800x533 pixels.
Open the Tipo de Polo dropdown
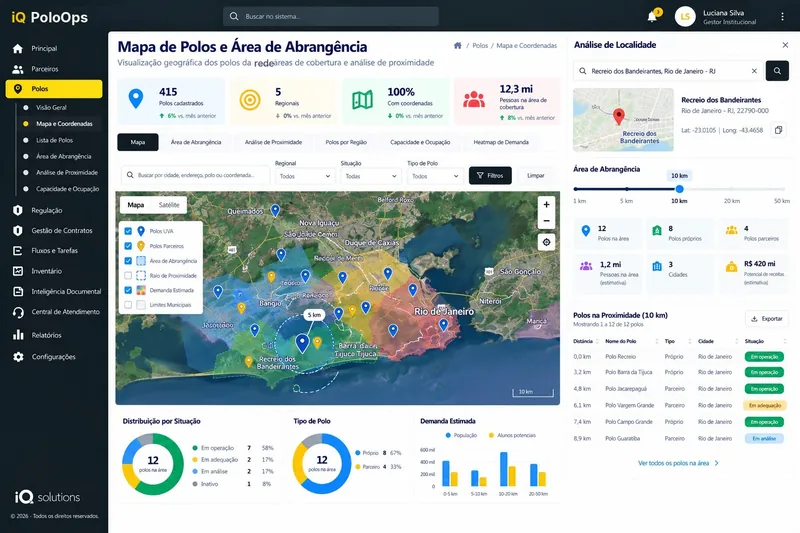435,176
